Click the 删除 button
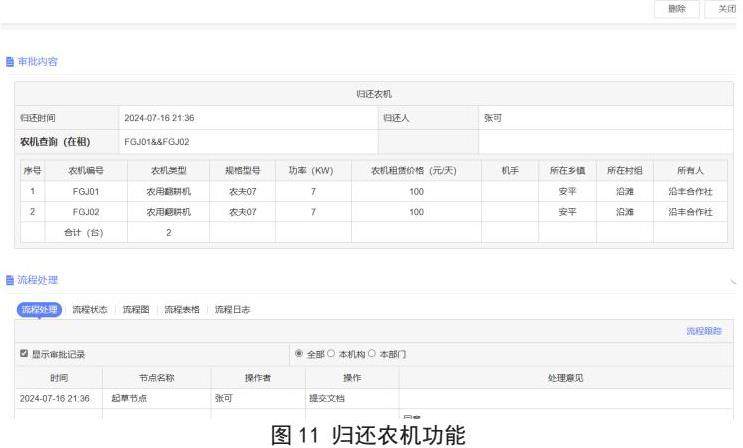This screenshot has width=743, height=448. [x=677, y=8]
